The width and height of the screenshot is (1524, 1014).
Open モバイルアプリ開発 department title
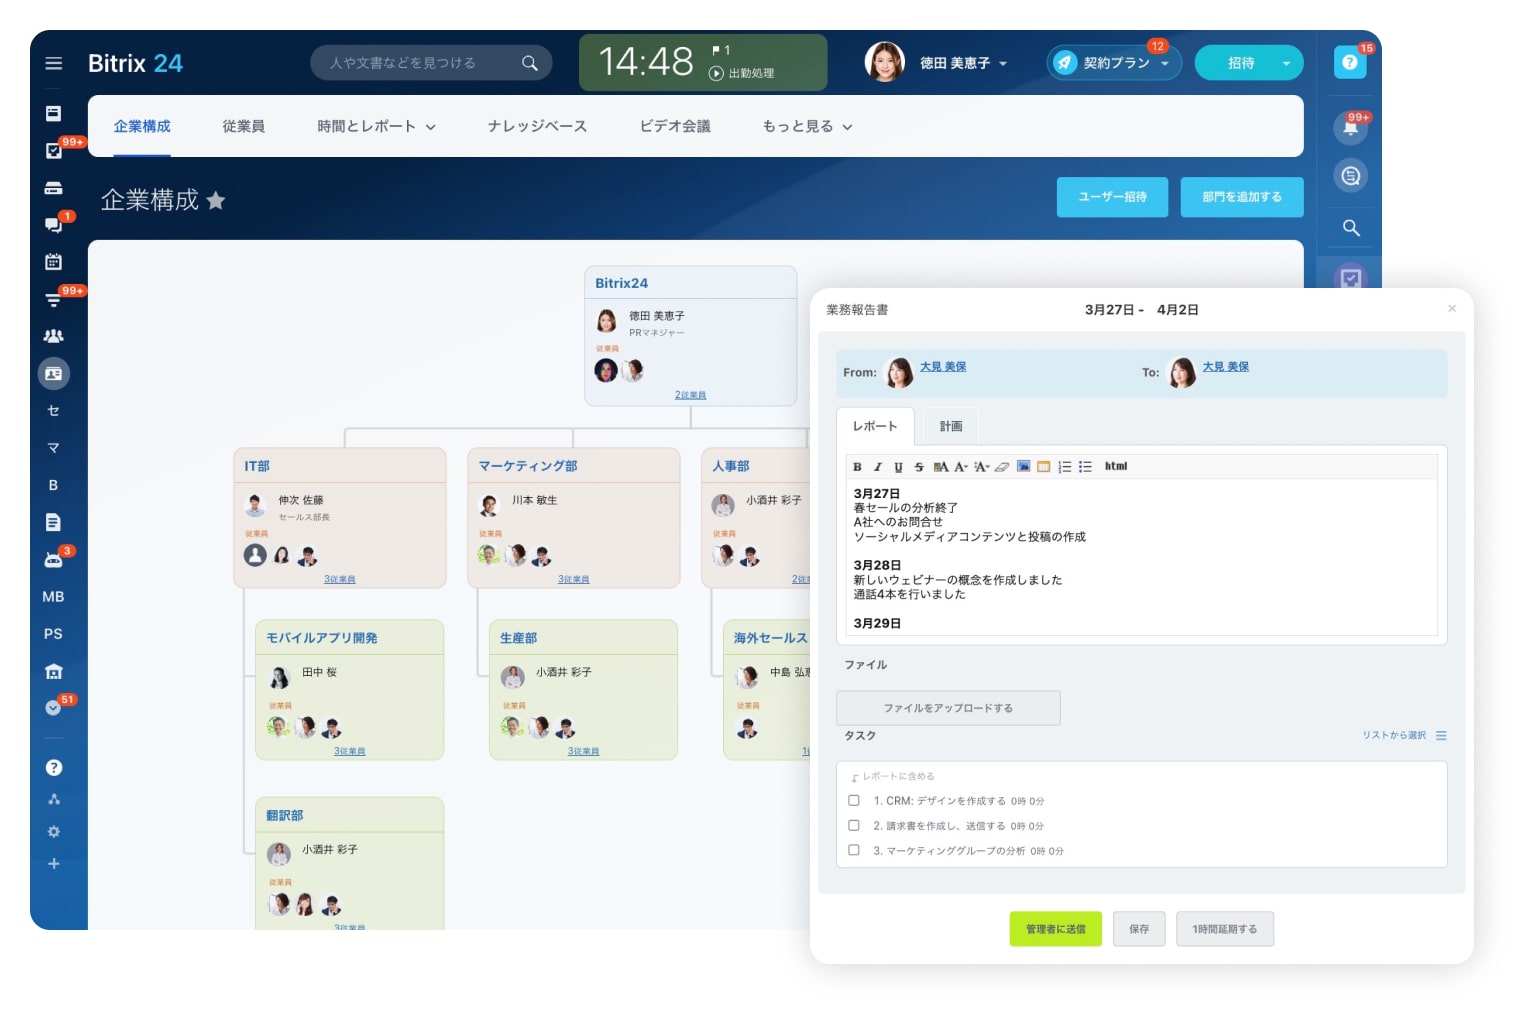(322, 638)
